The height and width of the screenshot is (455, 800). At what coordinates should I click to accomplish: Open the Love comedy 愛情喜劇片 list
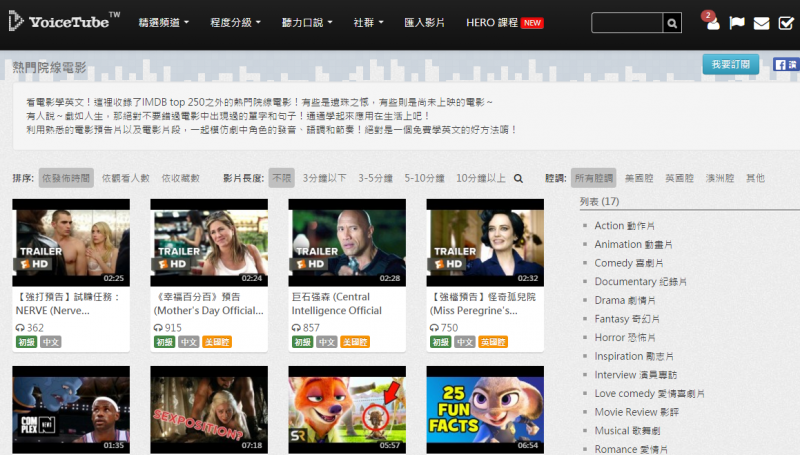click(x=649, y=394)
